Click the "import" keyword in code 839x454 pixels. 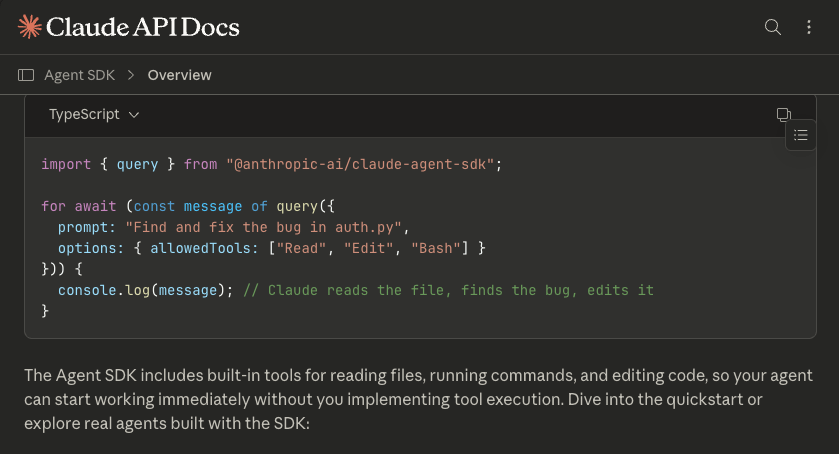(66, 164)
